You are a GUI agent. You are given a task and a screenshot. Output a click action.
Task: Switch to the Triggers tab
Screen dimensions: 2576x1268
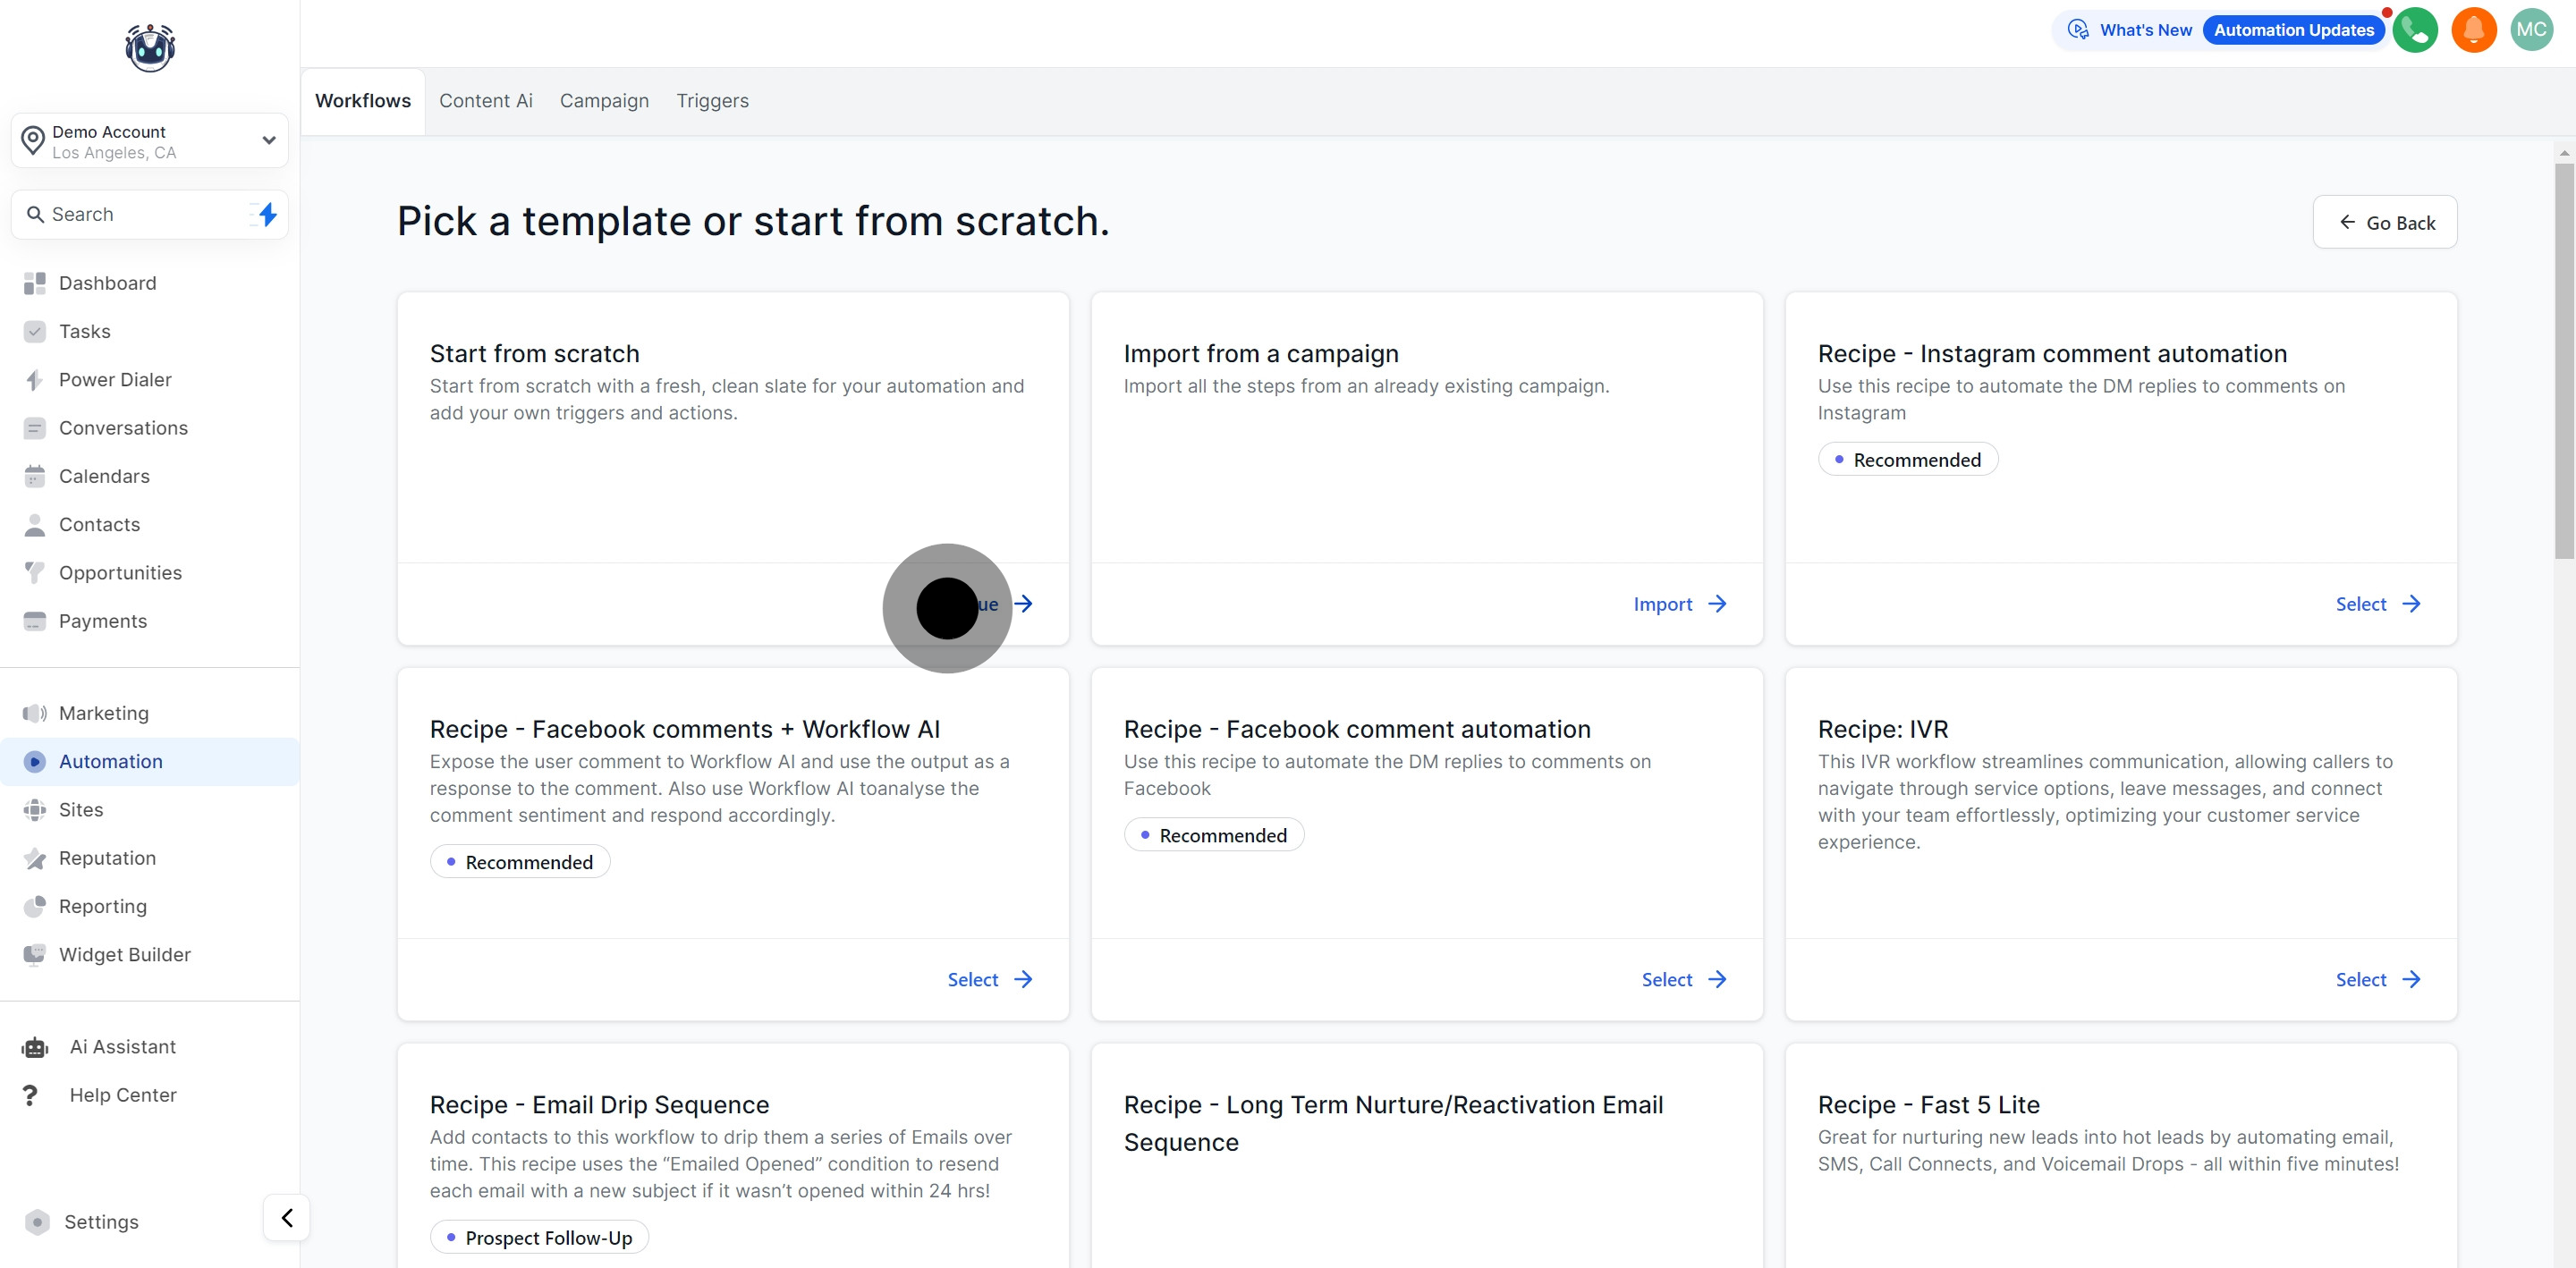pyautogui.click(x=712, y=101)
